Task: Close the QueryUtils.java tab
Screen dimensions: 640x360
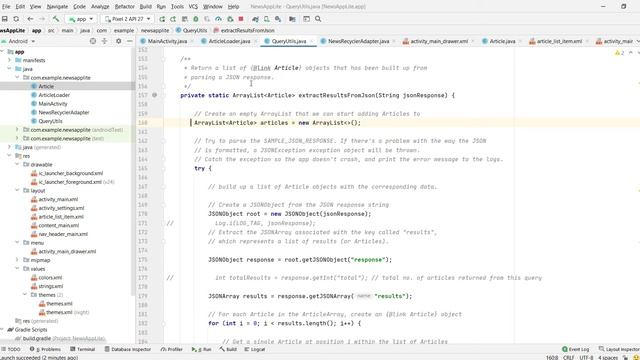Action: (311, 41)
